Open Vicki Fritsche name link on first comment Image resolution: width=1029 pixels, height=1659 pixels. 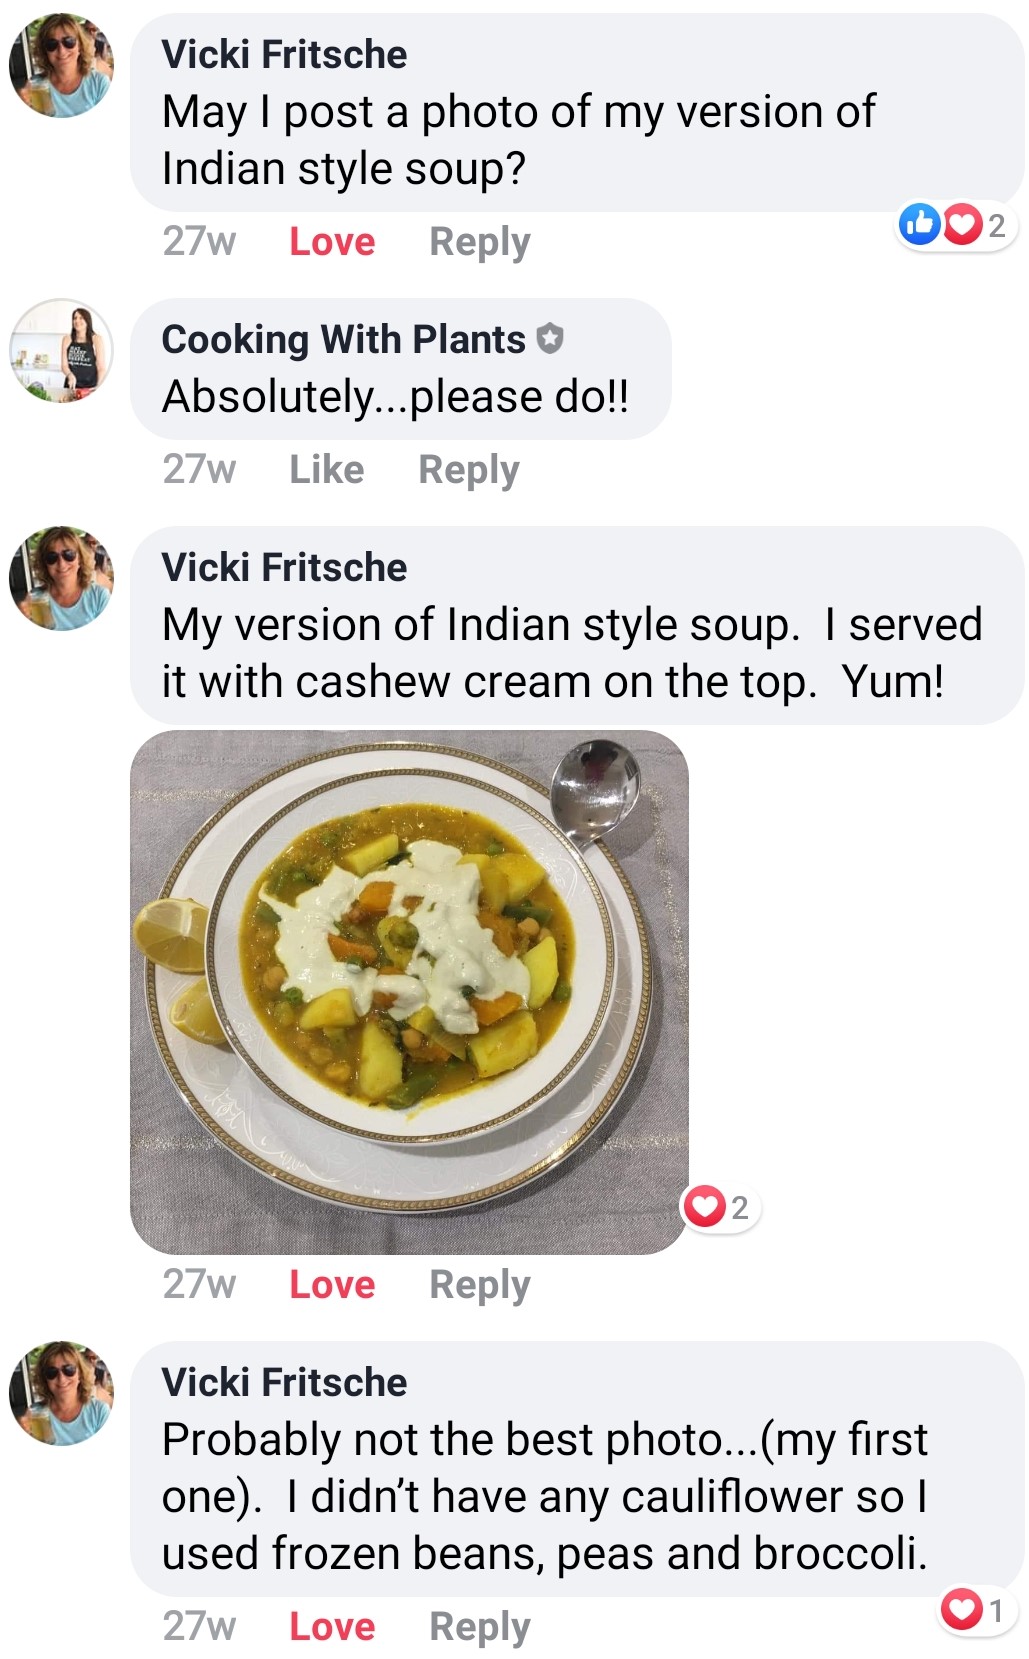[x=284, y=55]
